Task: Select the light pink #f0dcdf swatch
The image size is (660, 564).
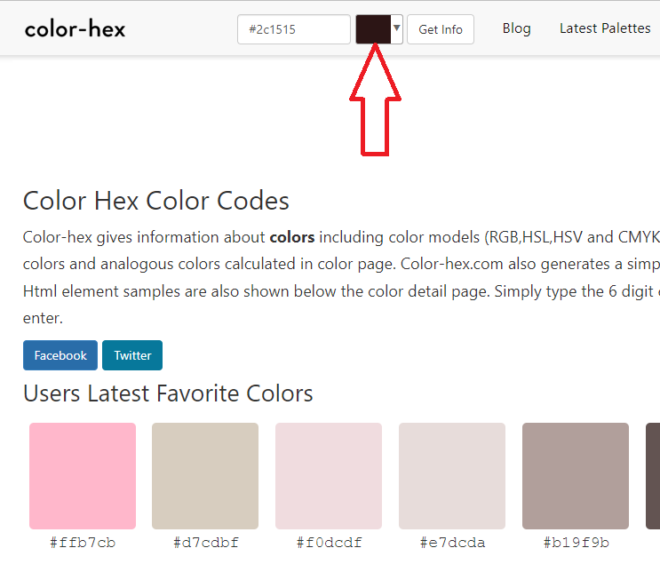Action: [x=328, y=476]
